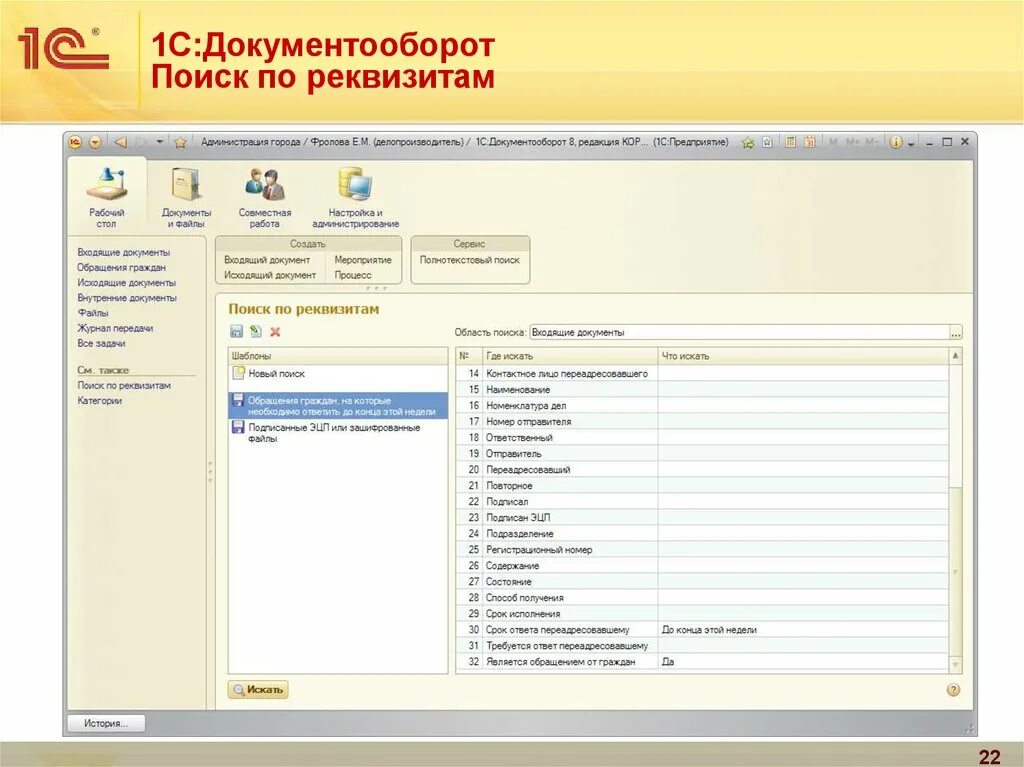
Task: Open Все задачи in sidebar
Action: [x=101, y=343]
